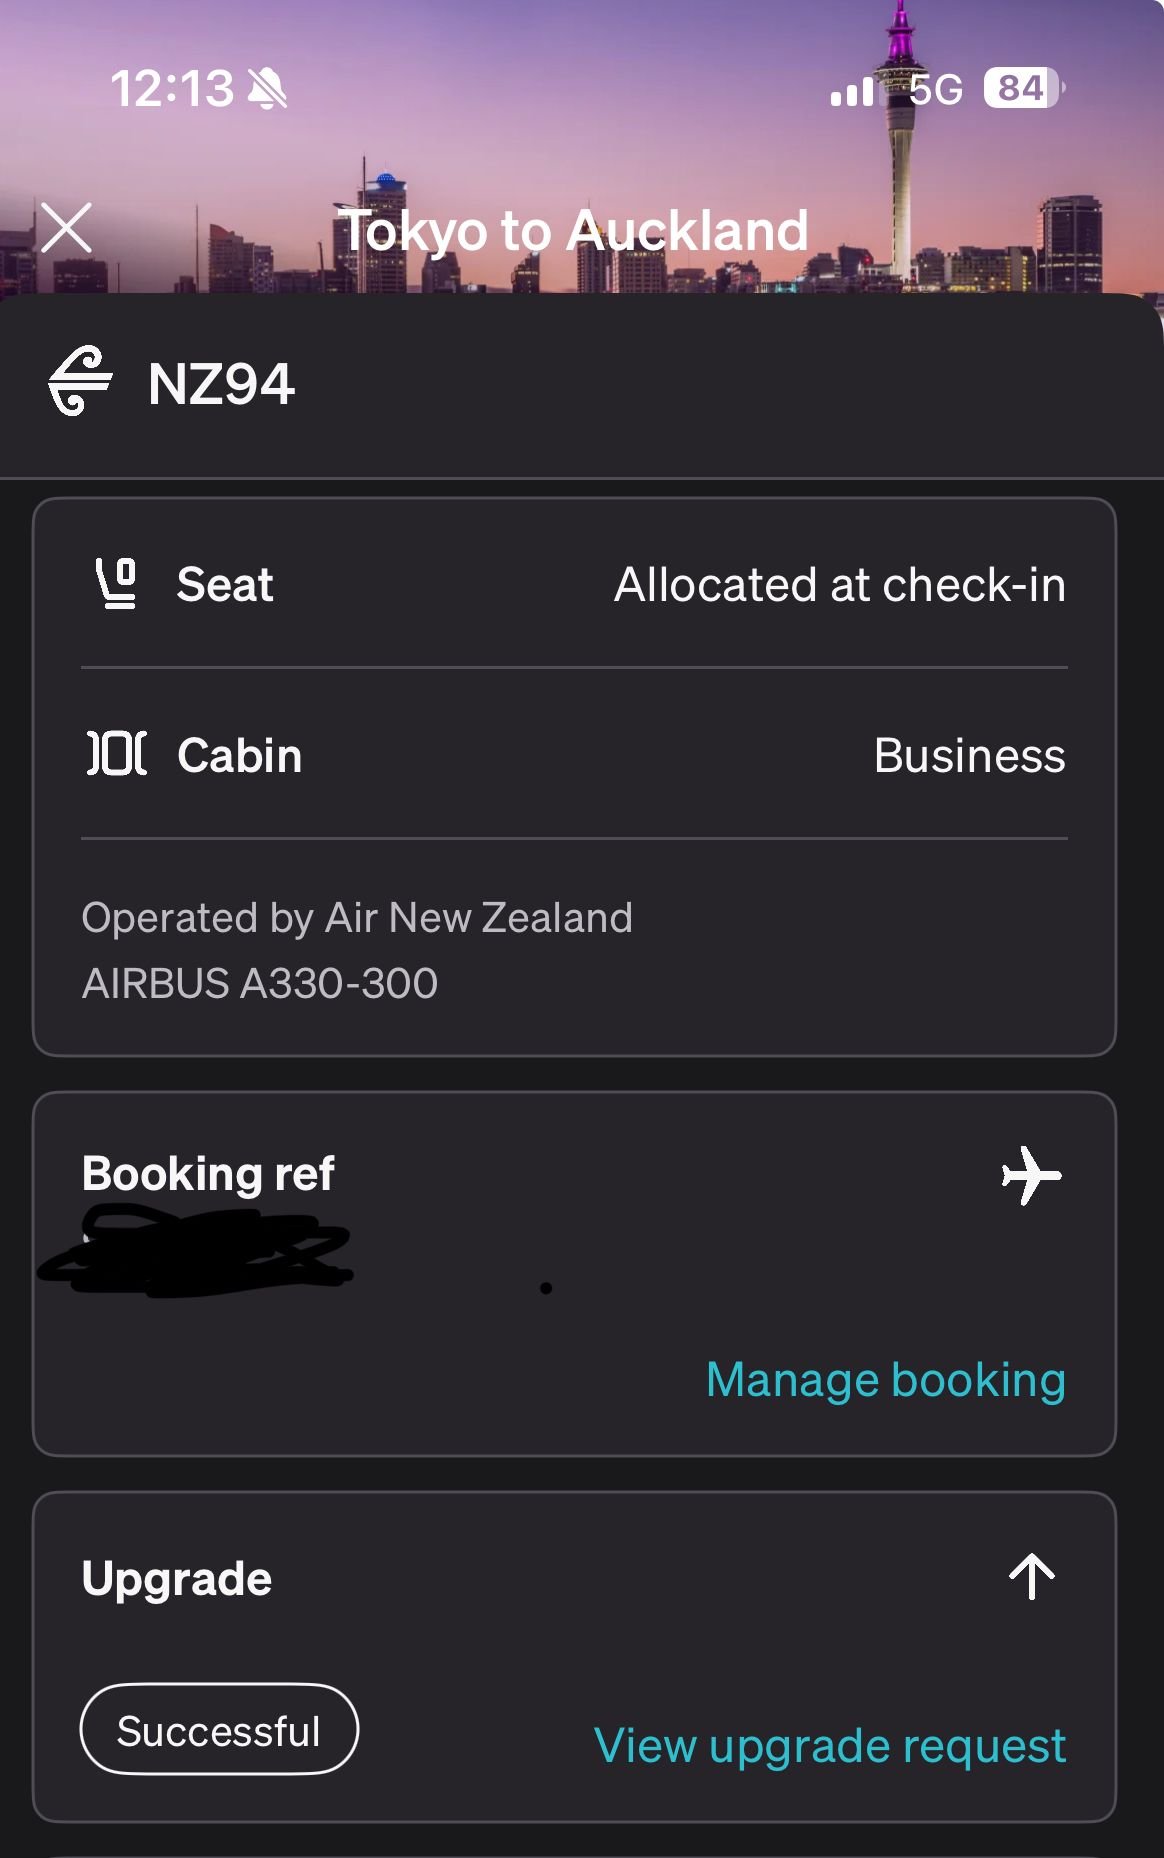Select the Seat row, Allocated at check-in
Screen dimensions: 1164x1858
click(x=574, y=585)
